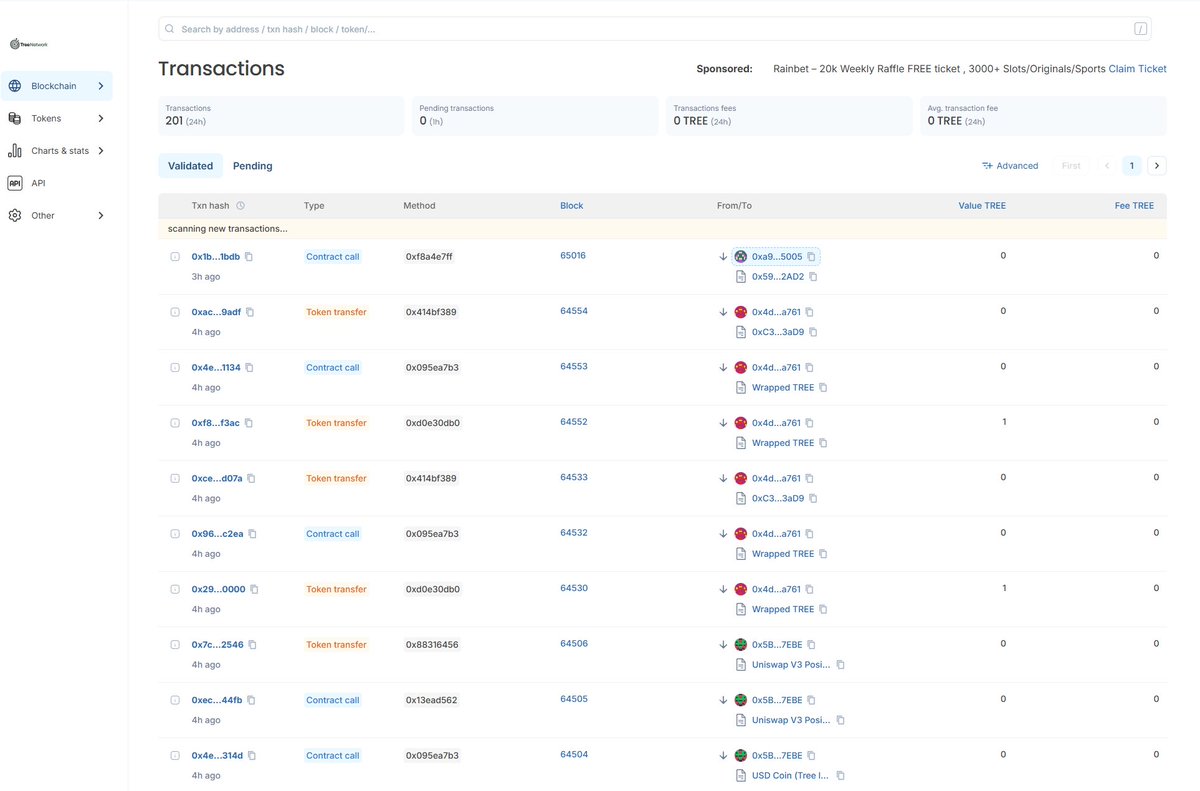Focus the address/txn hash search field
Image resolution: width=1200 pixels, height=791 pixels.
pos(654,29)
